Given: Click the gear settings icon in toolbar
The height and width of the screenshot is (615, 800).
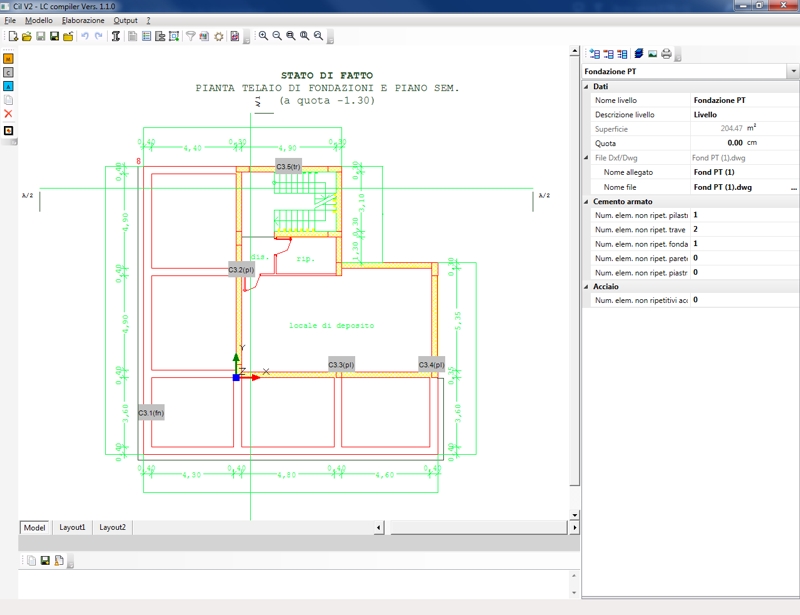Looking at the screenshot, I should tap(218, 37).
